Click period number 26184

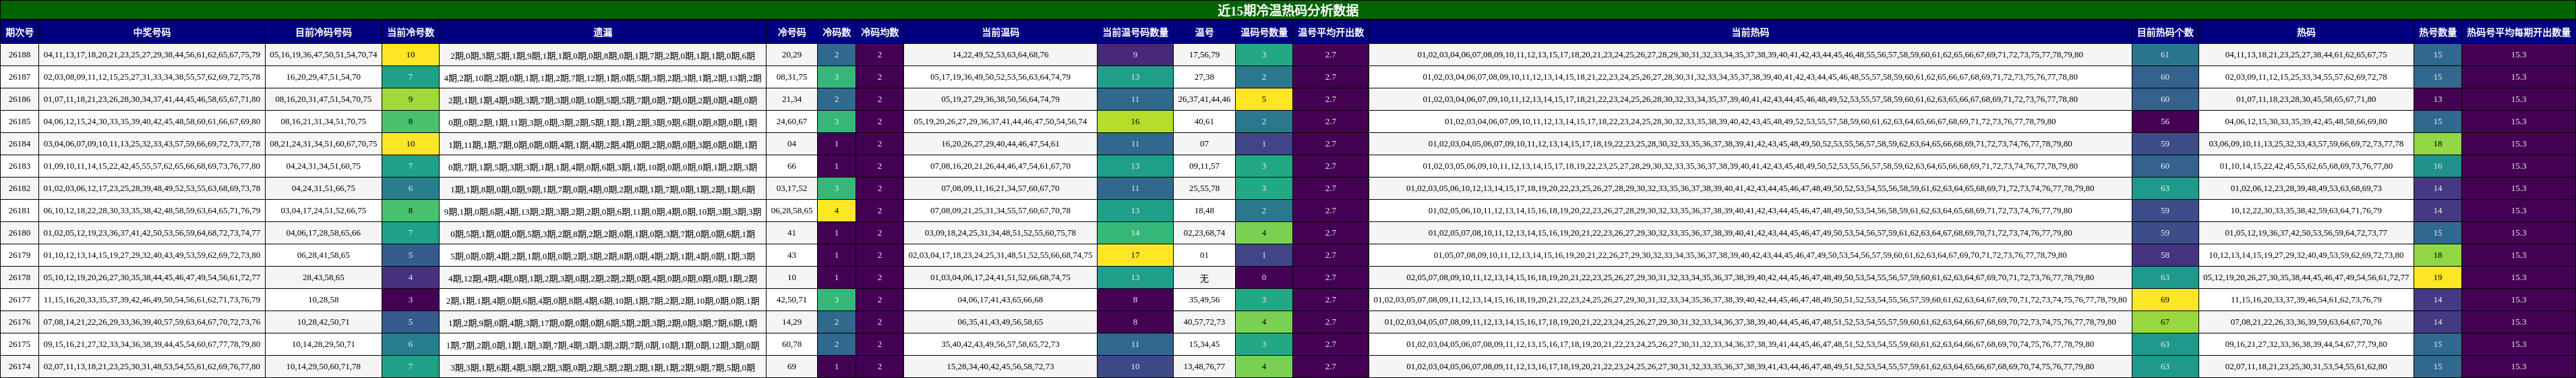[19, 144]
